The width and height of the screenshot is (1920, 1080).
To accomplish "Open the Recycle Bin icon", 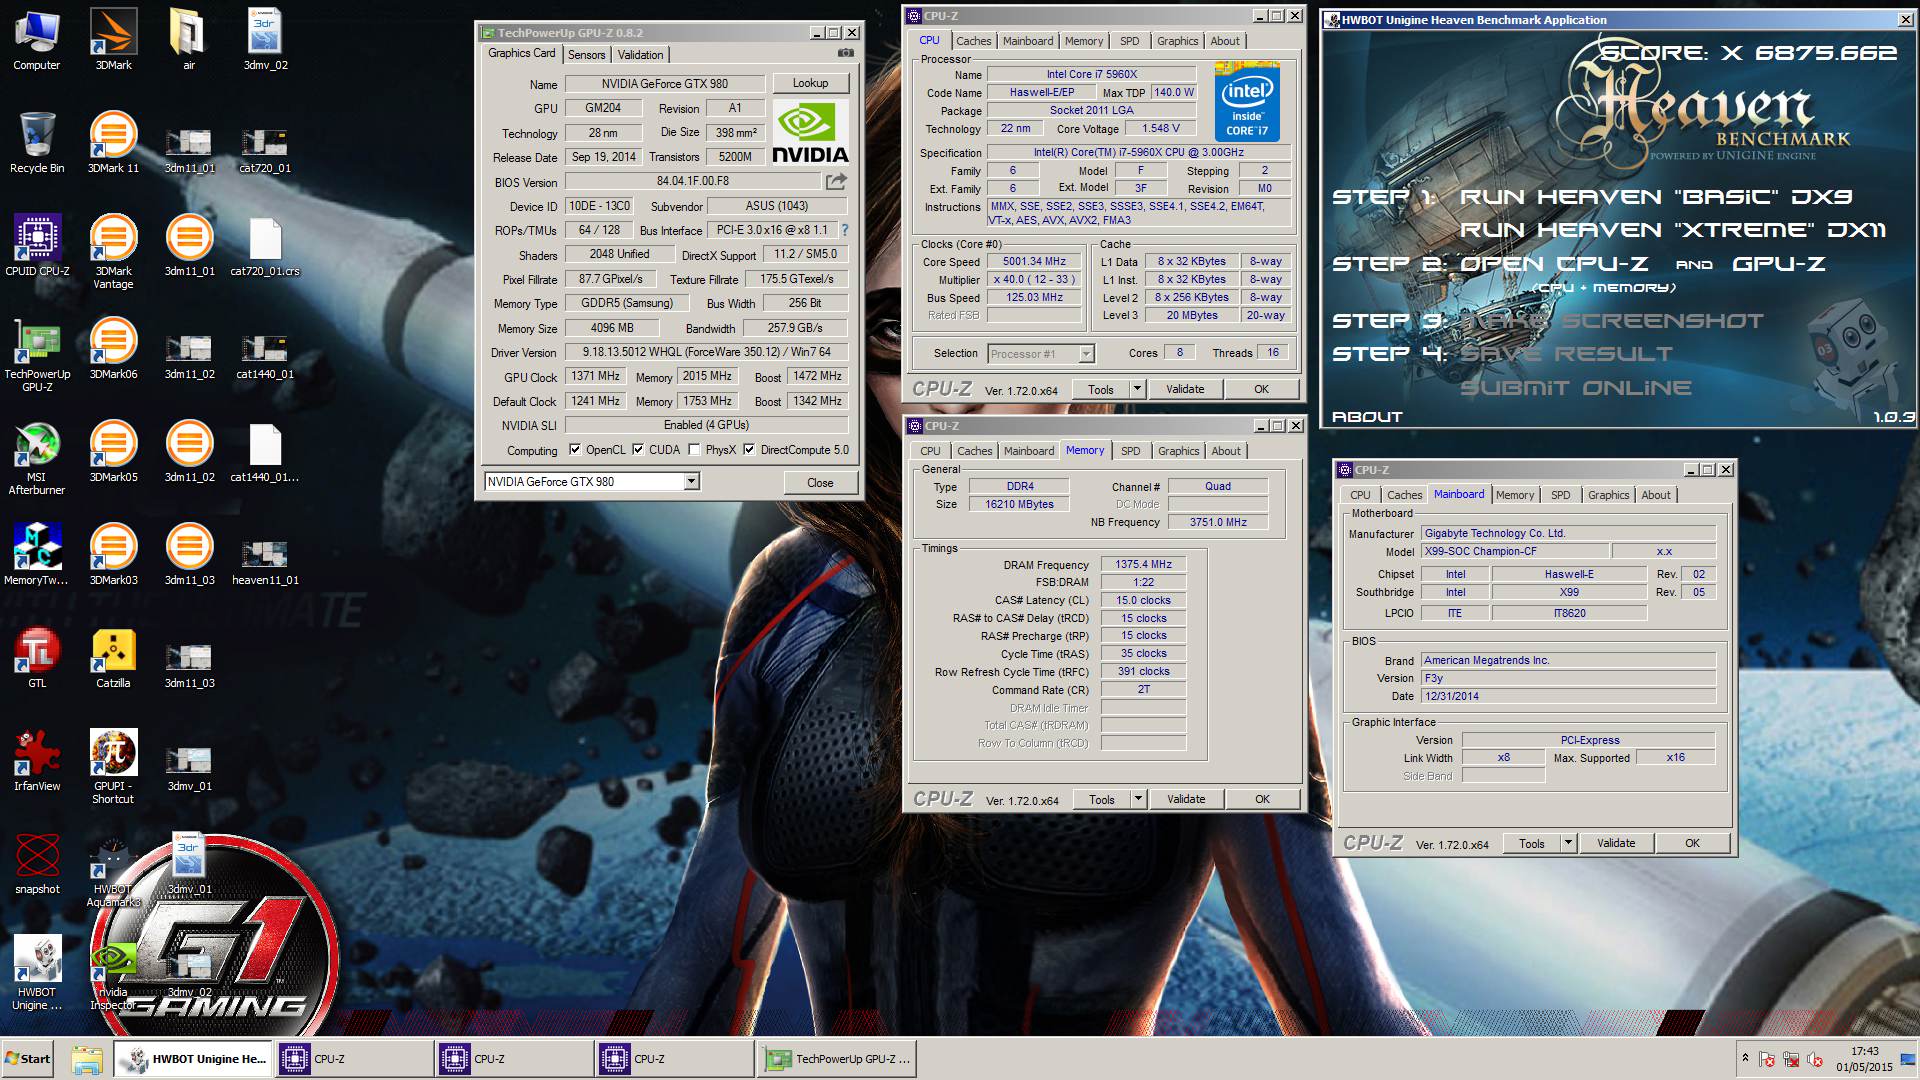I will coord(37,142).
